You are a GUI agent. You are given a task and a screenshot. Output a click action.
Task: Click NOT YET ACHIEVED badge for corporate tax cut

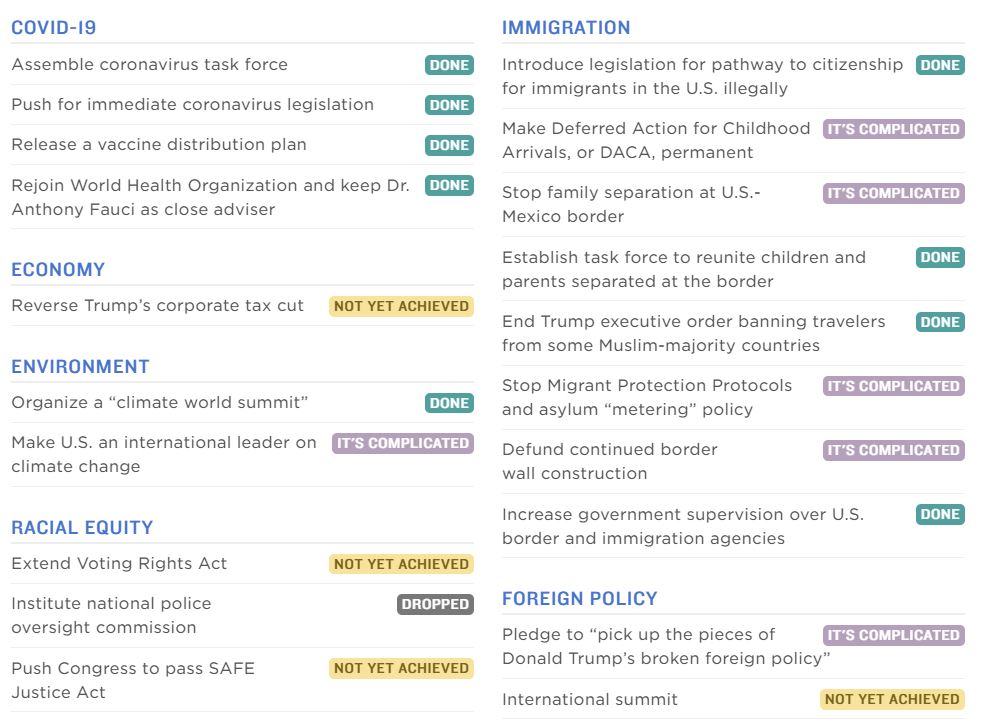(401, 306)
